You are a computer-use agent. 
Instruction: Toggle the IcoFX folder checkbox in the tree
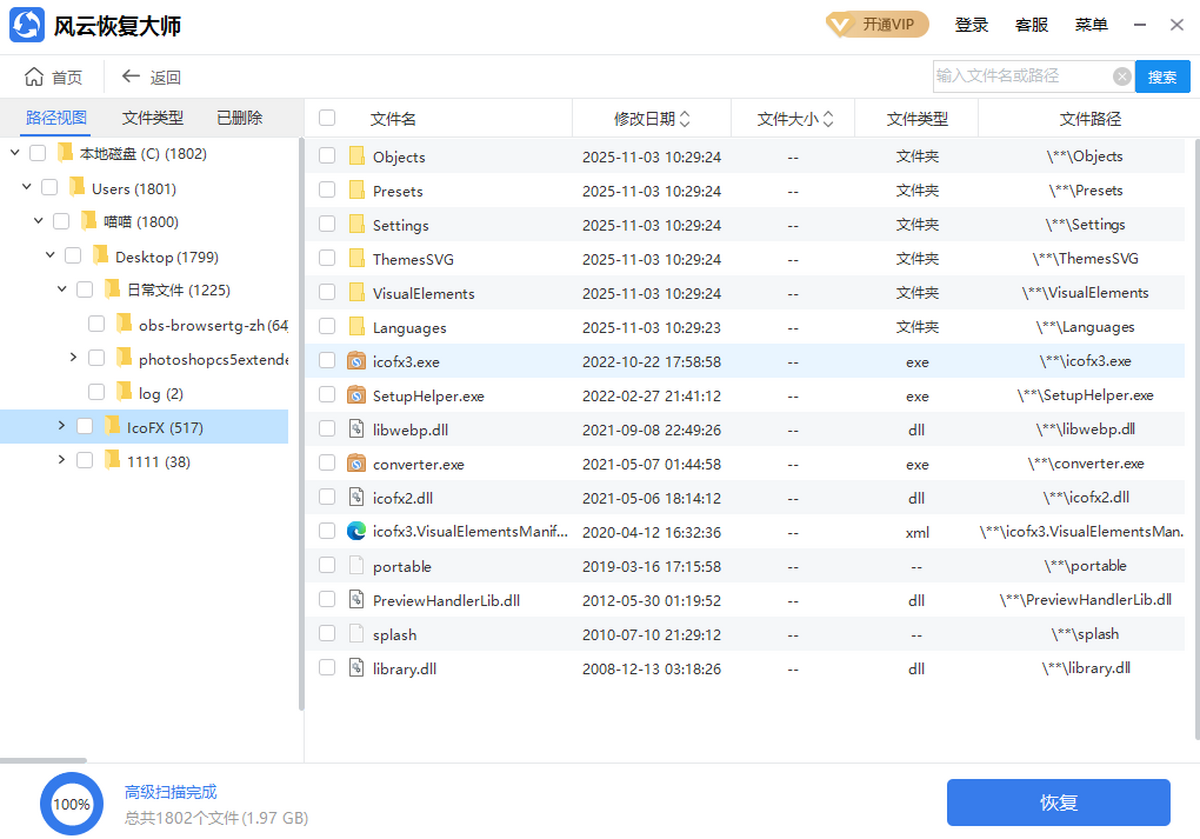tap(85, 427)
